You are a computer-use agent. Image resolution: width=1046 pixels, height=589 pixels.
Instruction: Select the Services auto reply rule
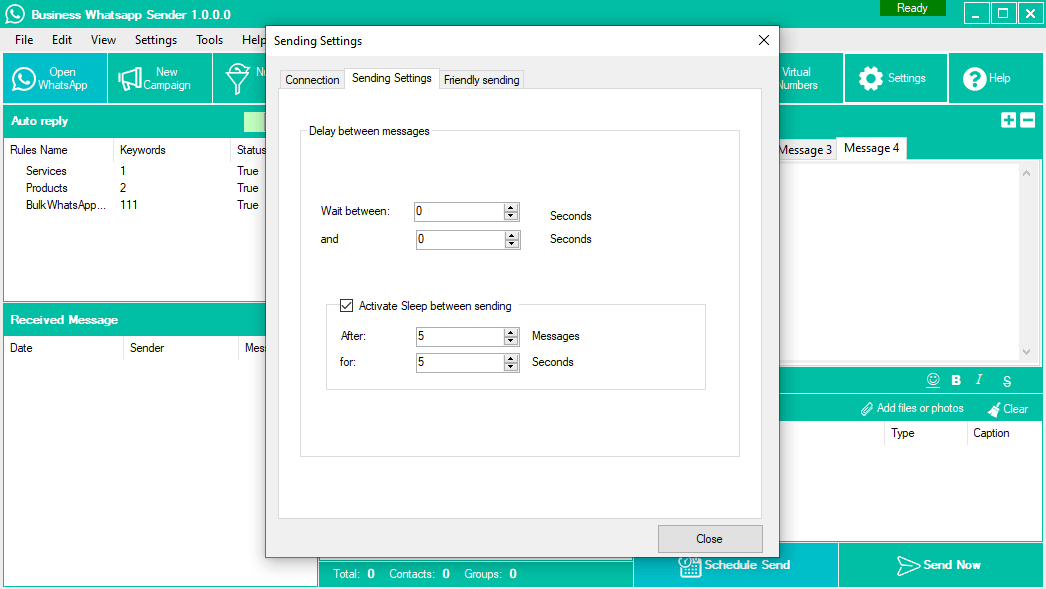[46, 171]
